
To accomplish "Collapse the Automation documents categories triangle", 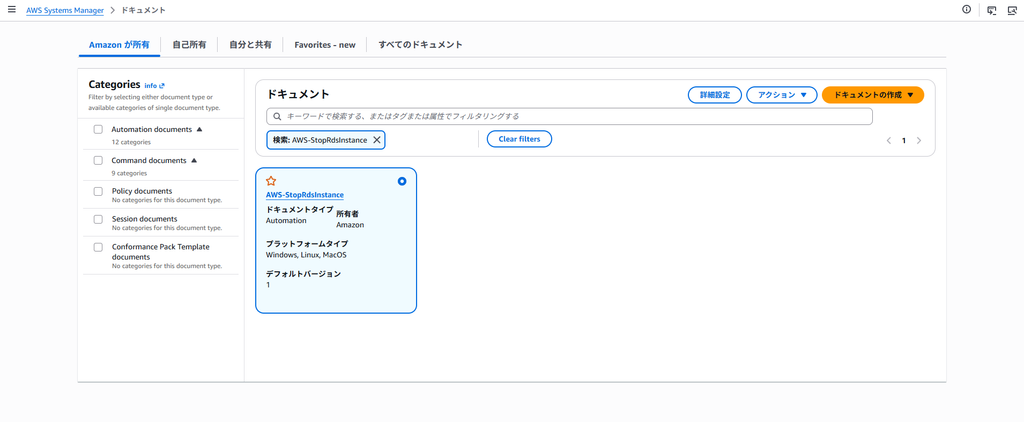I will pyautogui.click(x=199, y=129).
